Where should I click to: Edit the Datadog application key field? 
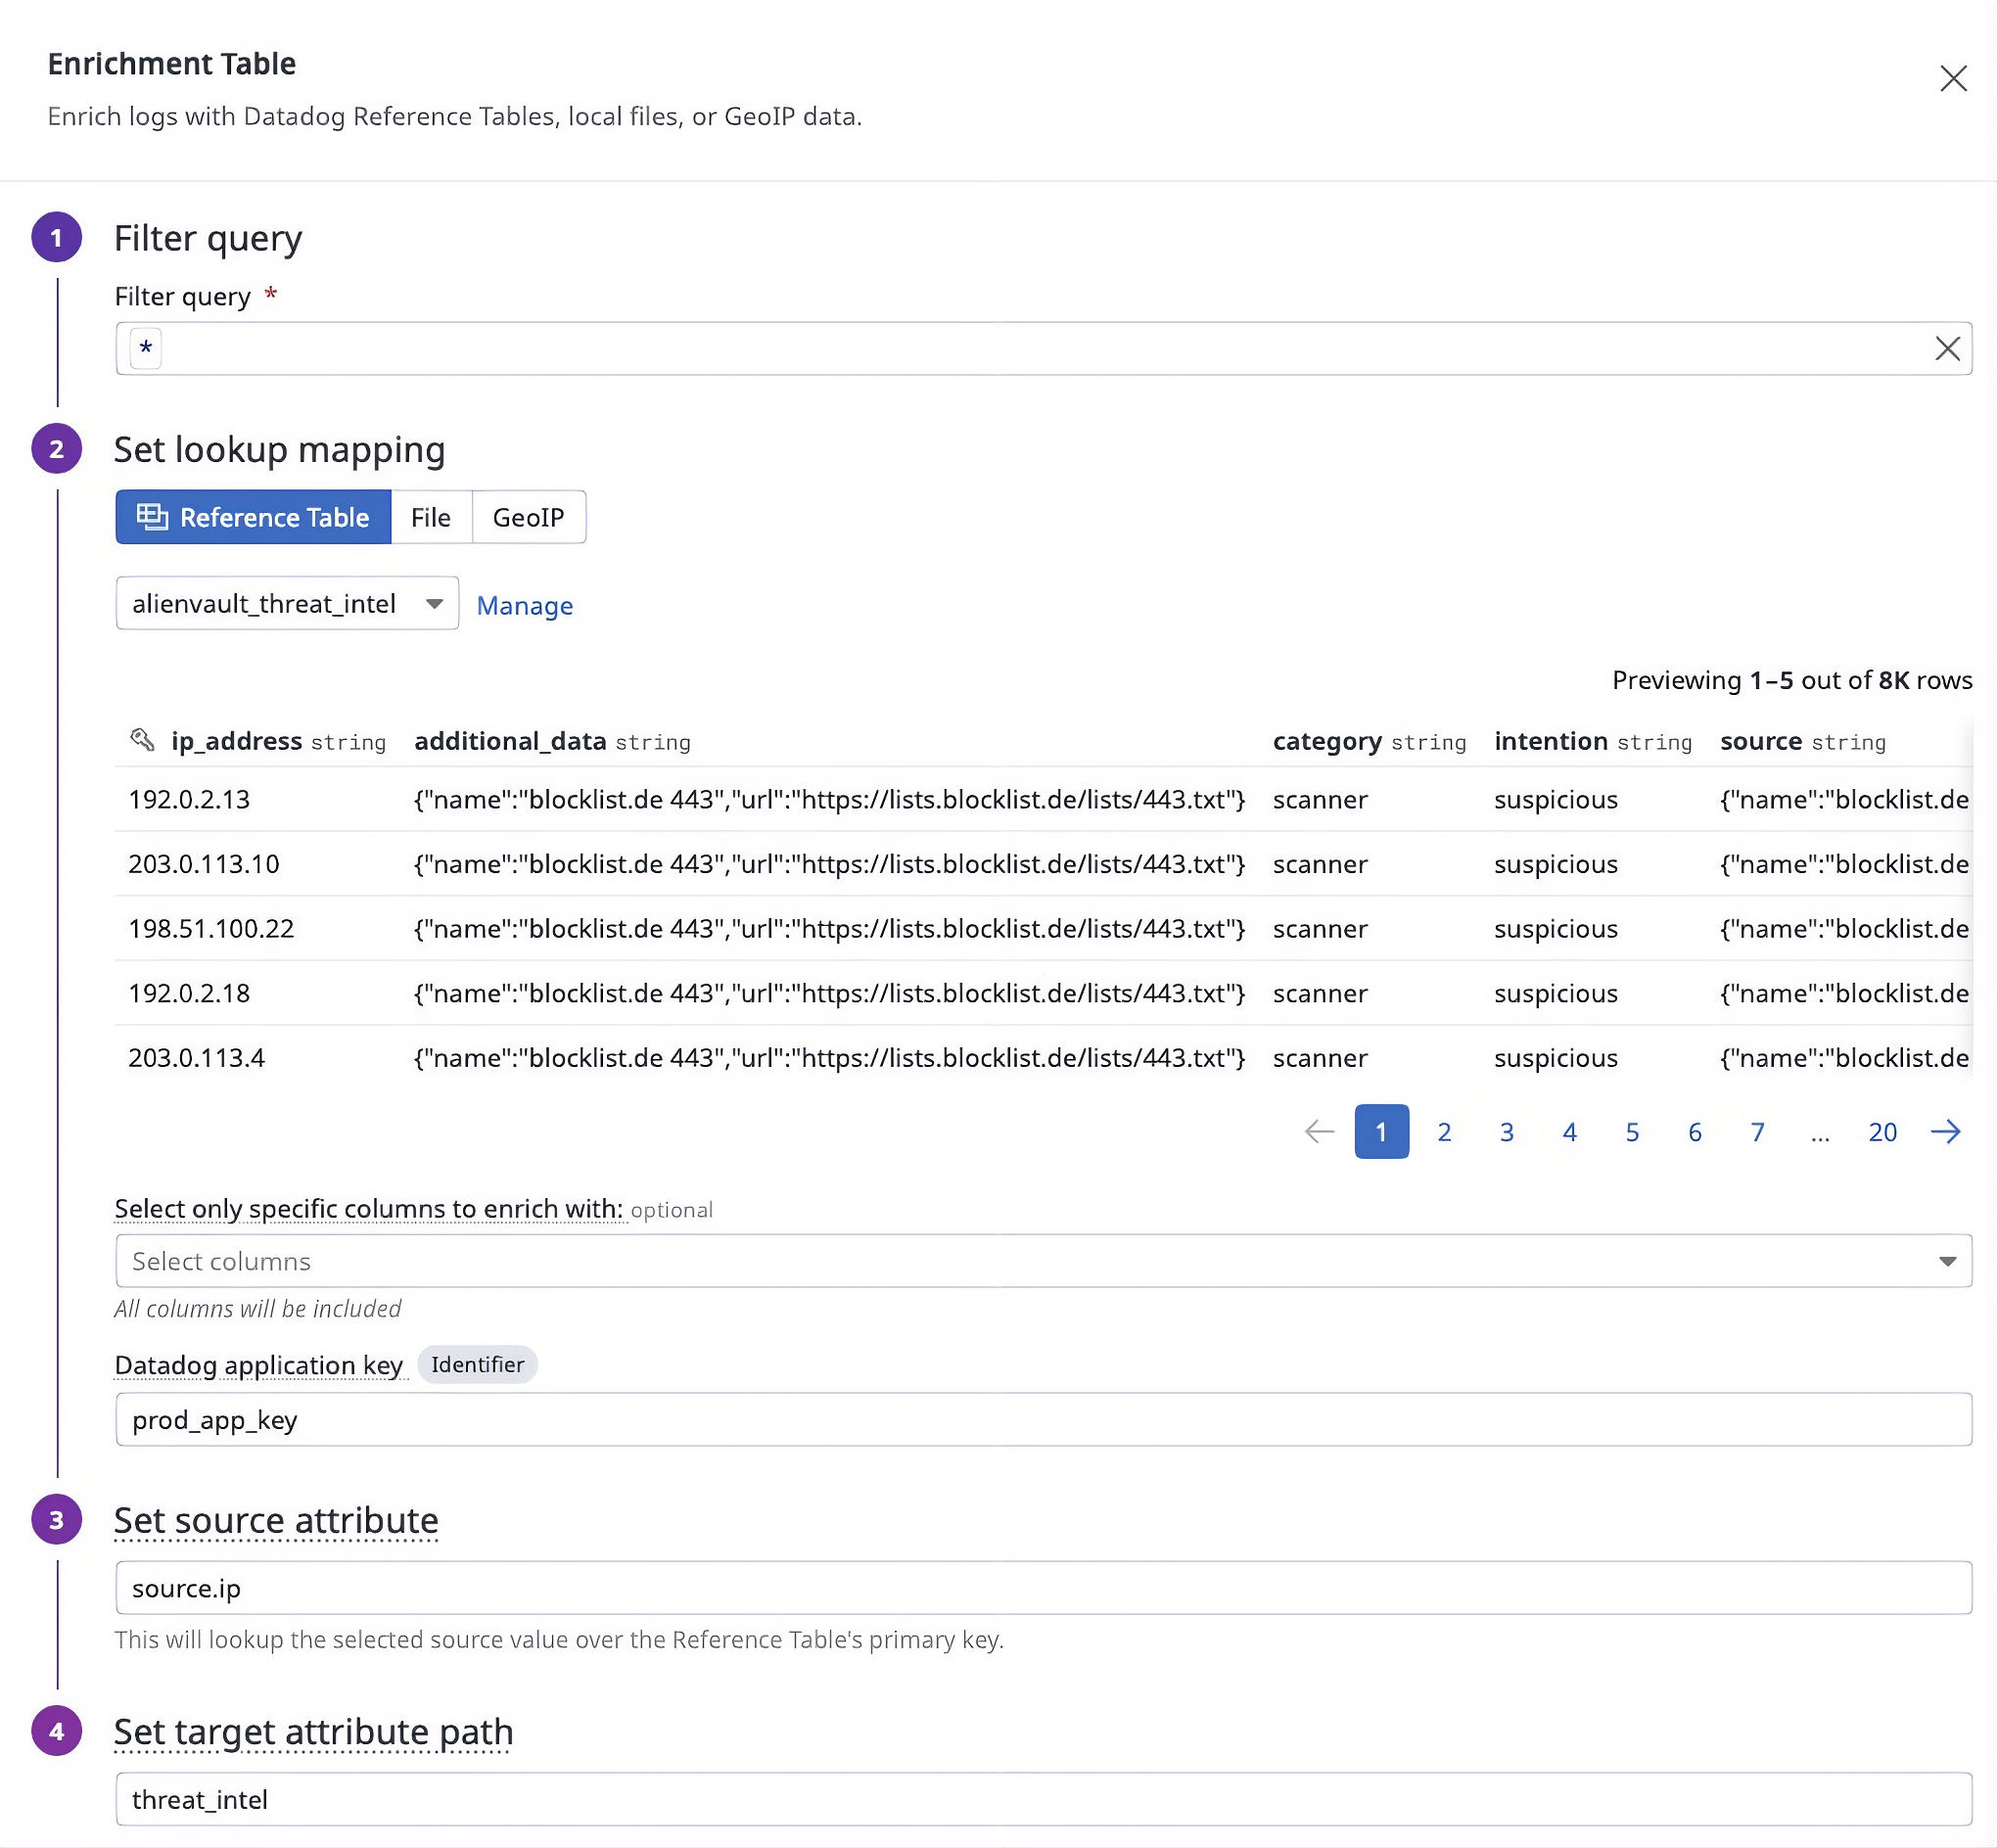pos(1043,1419)
